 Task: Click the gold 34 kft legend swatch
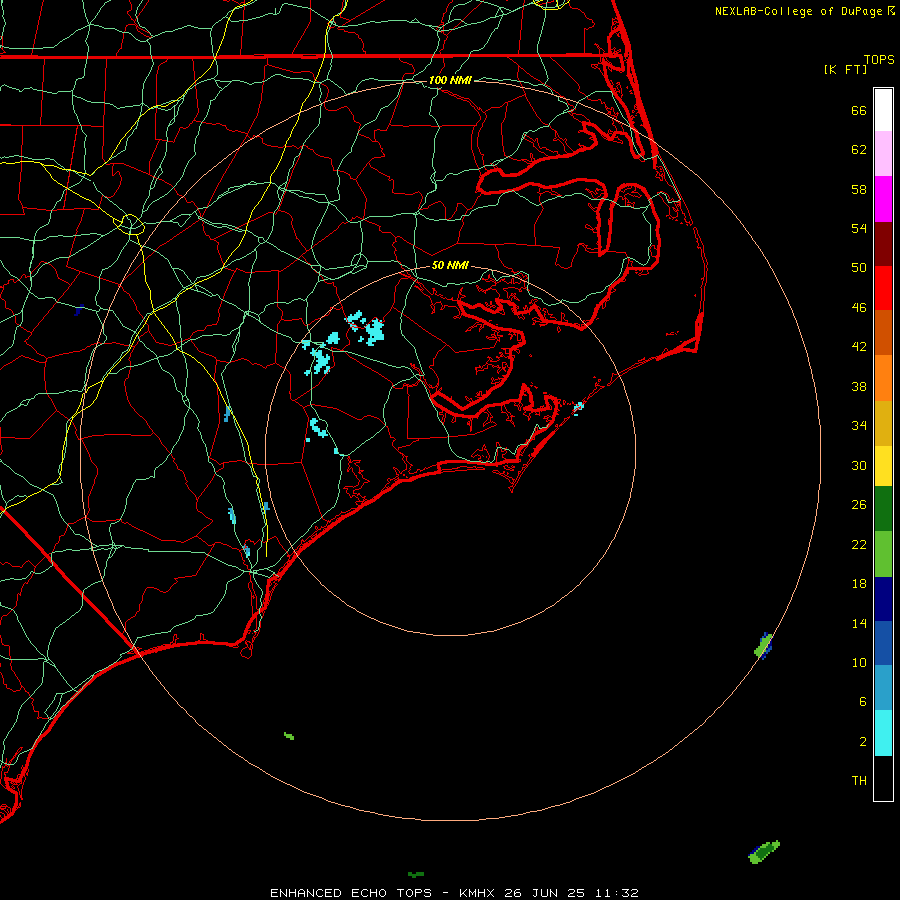pyautogui.click(x=883, y=424)
